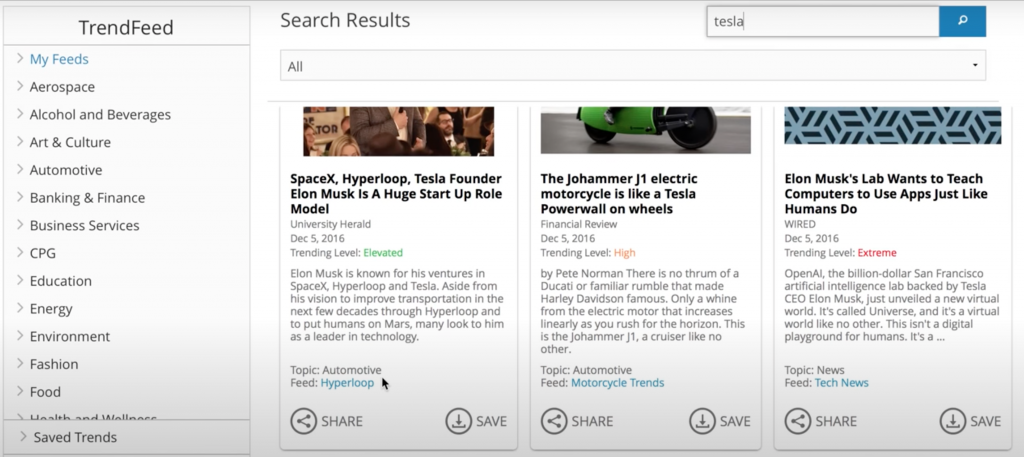
Task: Click share icon on SpaceX Hyperloop card
Action: (303, 421)
